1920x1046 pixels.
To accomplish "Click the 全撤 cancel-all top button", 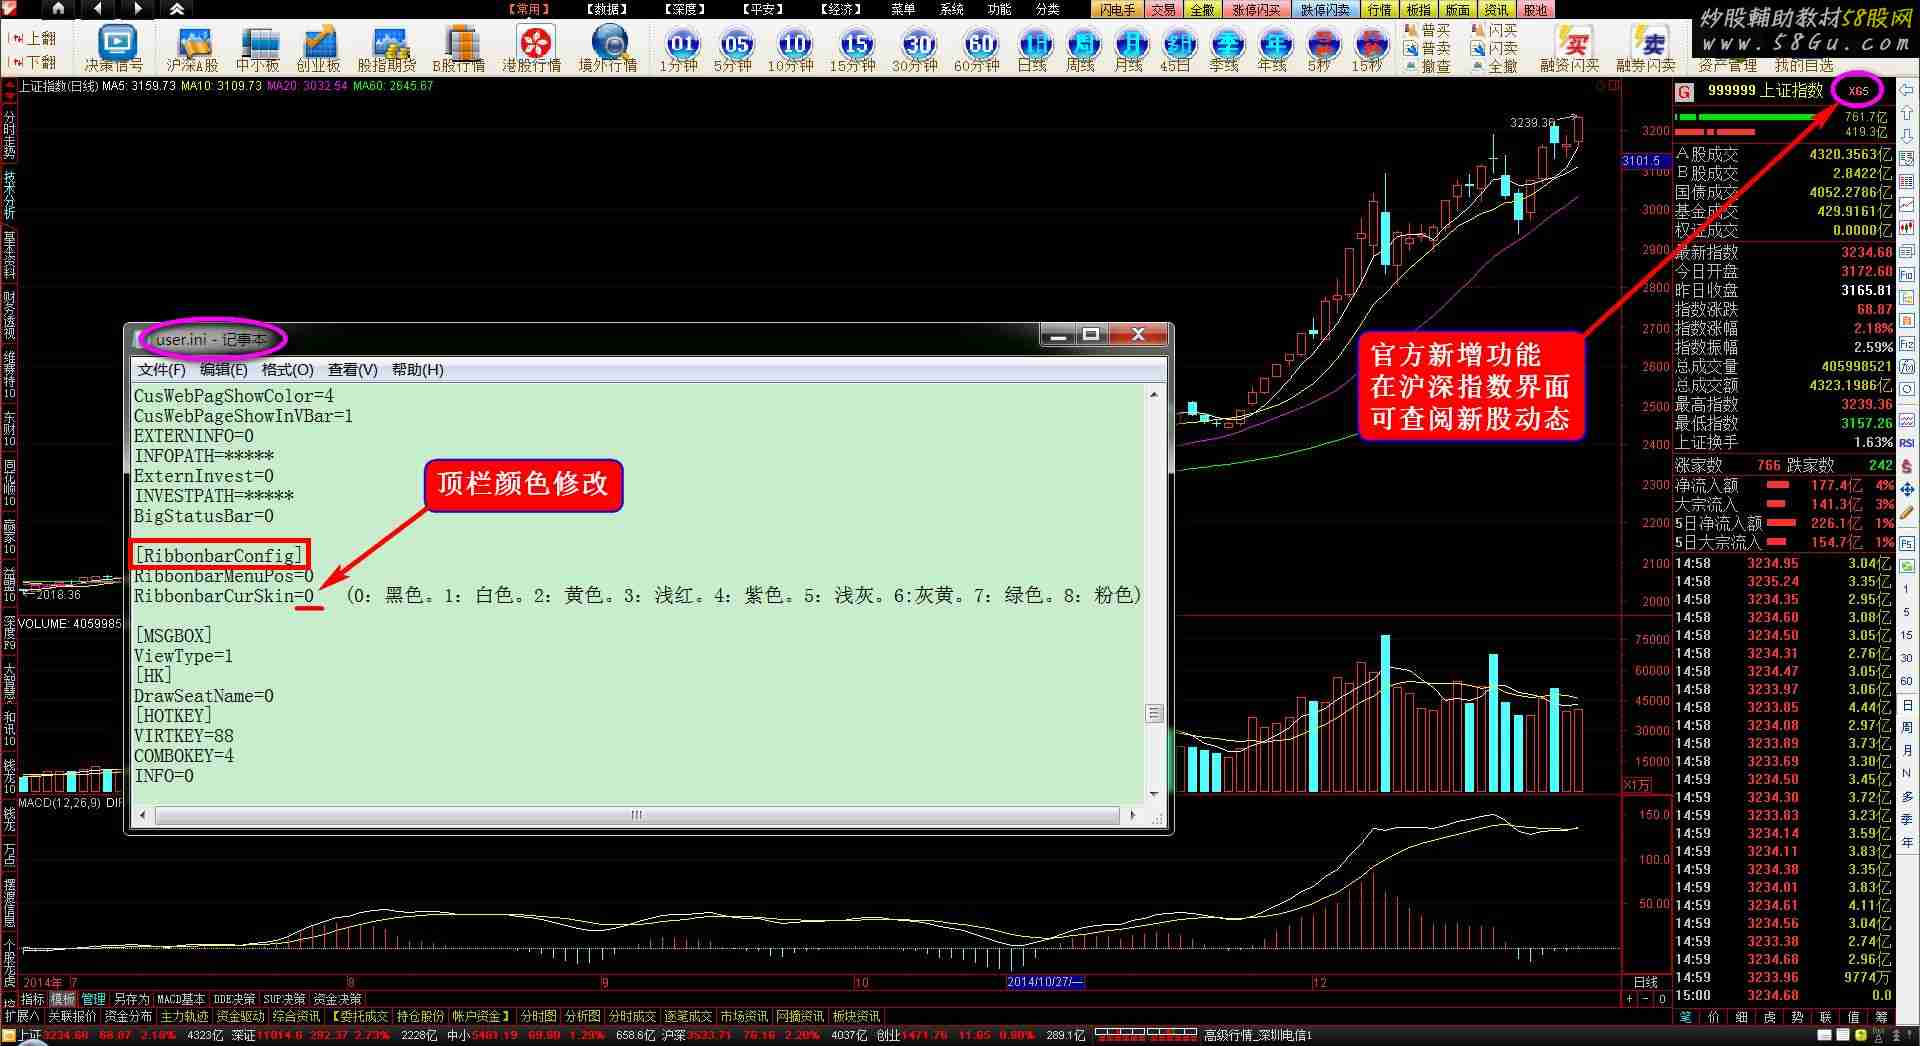I will click(x=1202, y=10).
